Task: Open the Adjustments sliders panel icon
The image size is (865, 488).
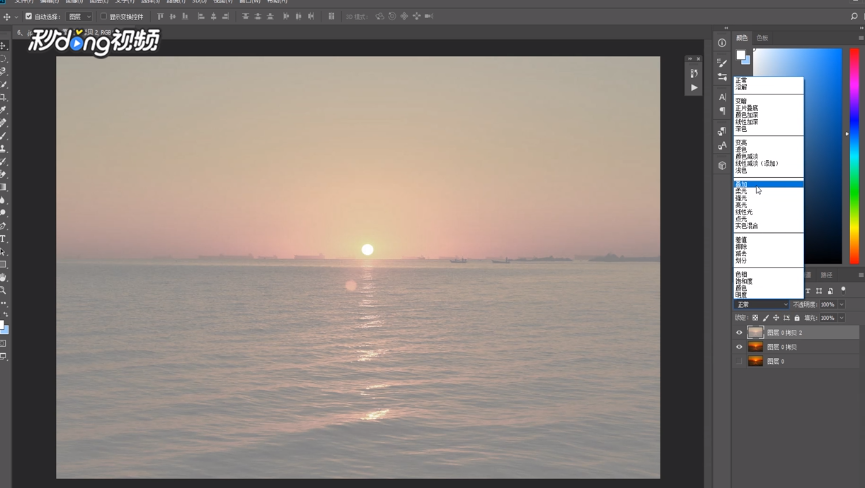Action: [722, 77]
